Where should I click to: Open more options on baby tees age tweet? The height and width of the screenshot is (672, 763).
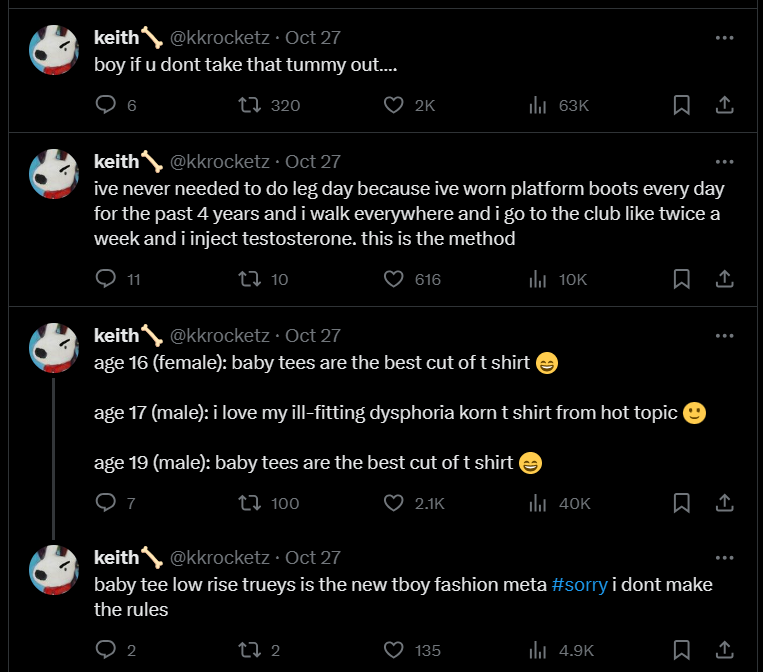click(x=725, y=335)
